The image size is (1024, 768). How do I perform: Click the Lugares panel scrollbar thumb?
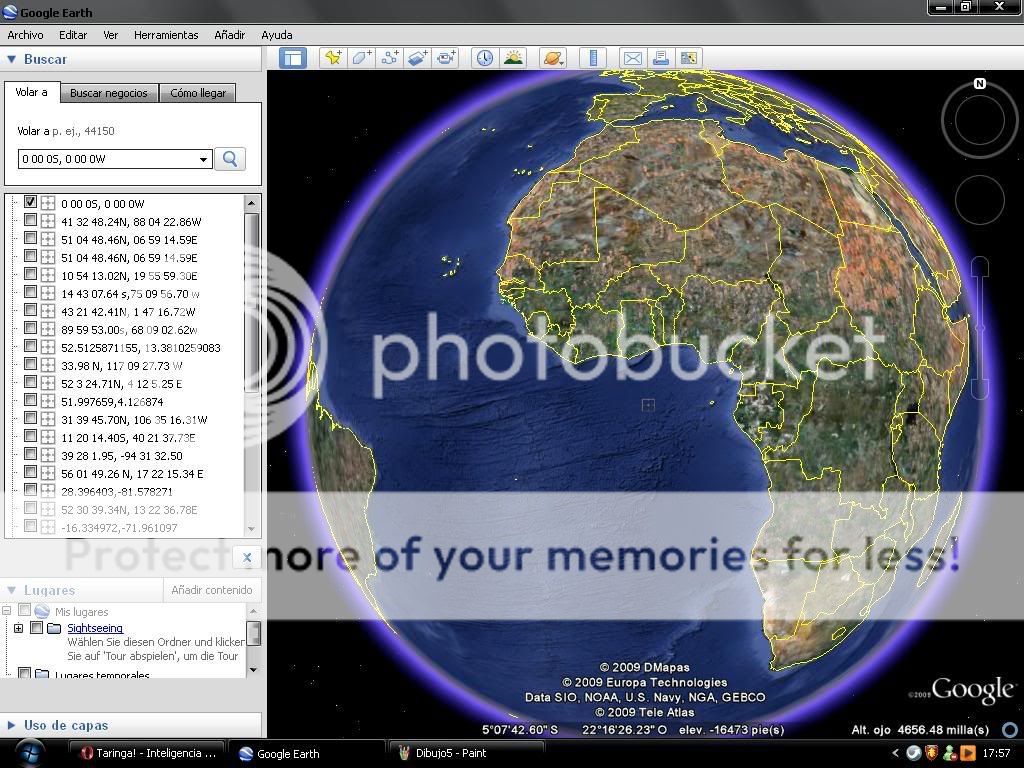[253, 633]
